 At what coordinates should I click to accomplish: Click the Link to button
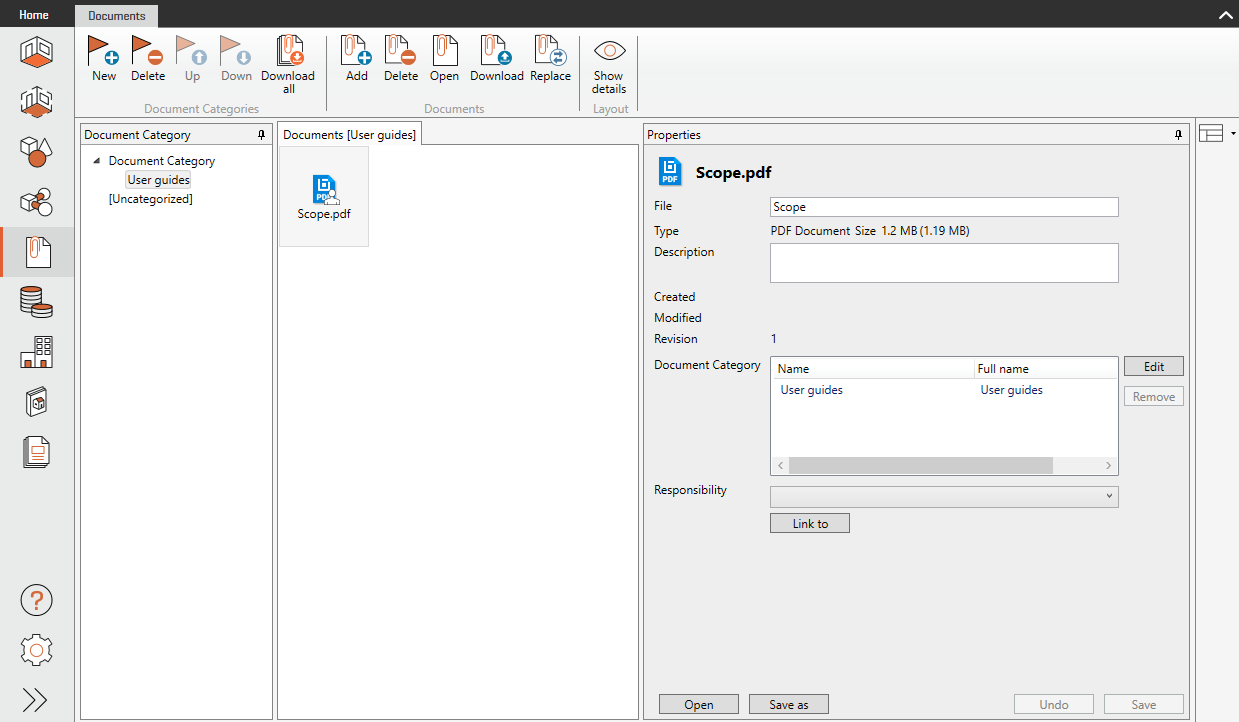pyautogui.click(x=809, y=523)
